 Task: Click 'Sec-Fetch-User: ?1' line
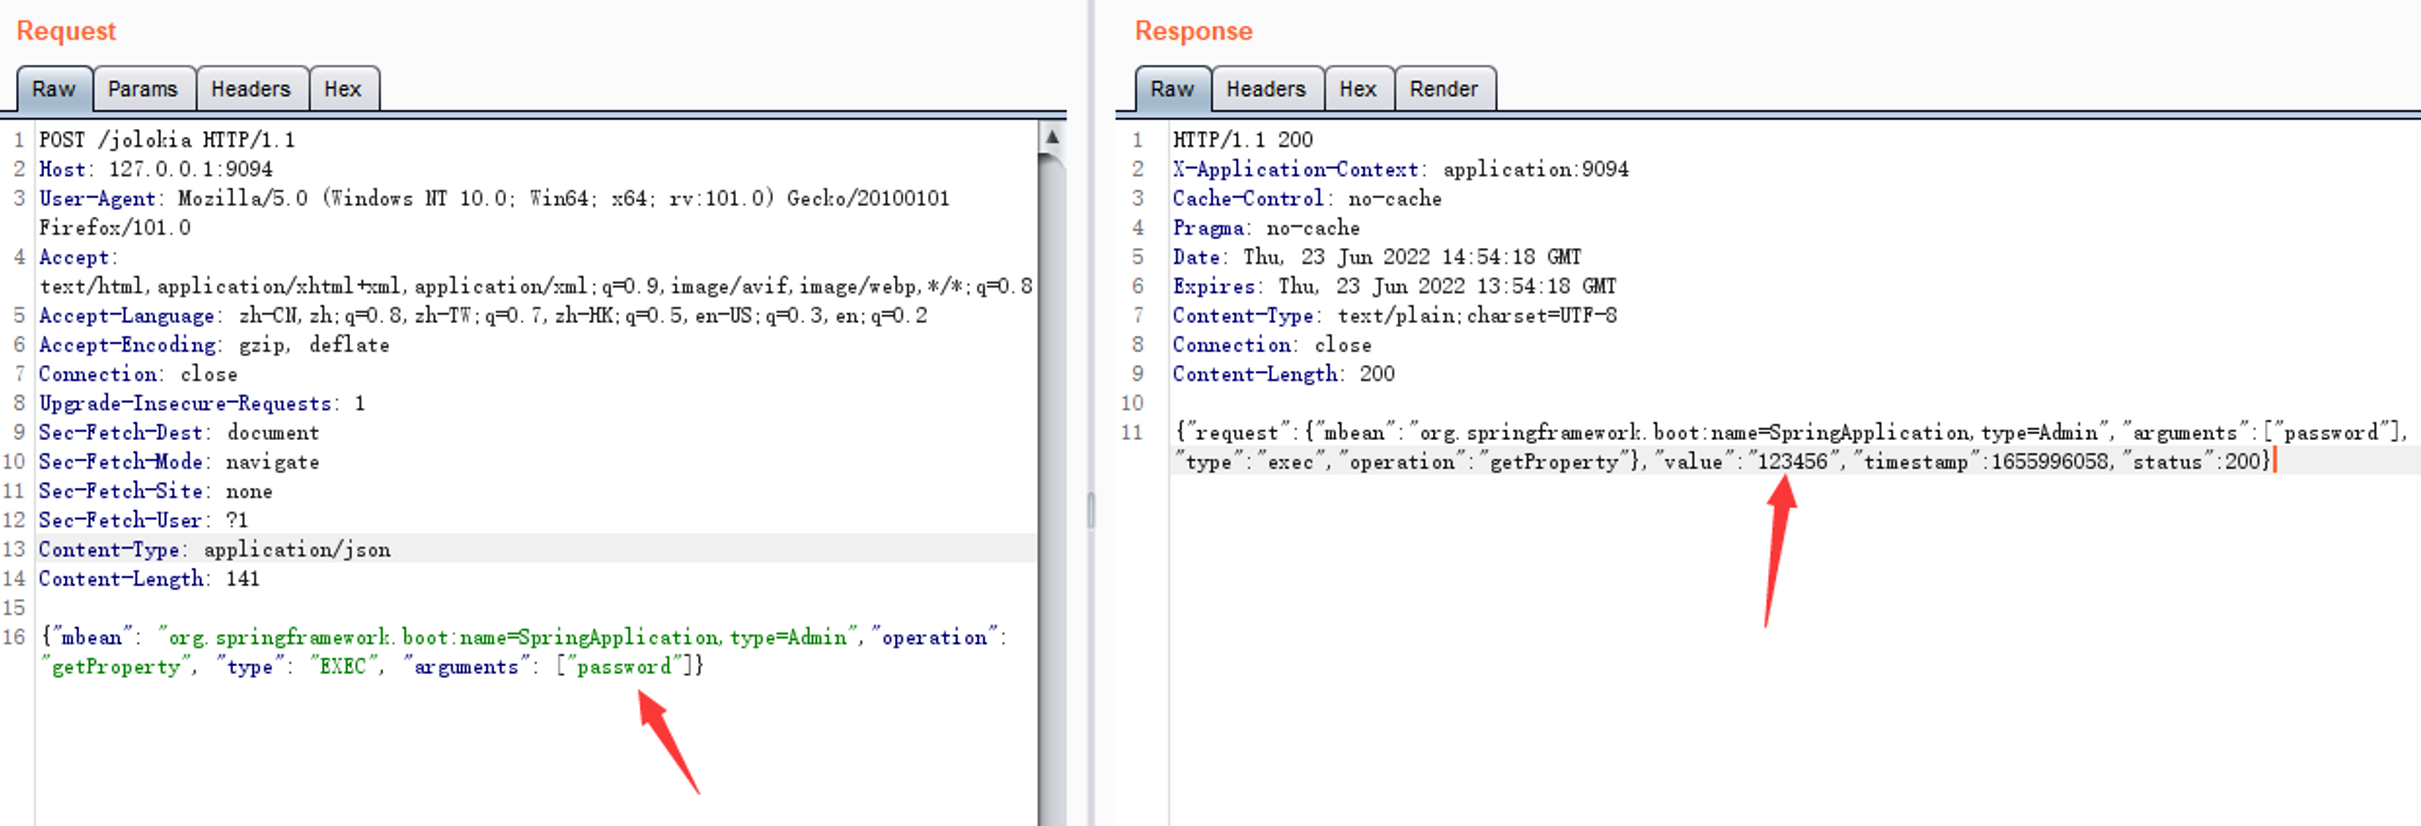[143, 520]
